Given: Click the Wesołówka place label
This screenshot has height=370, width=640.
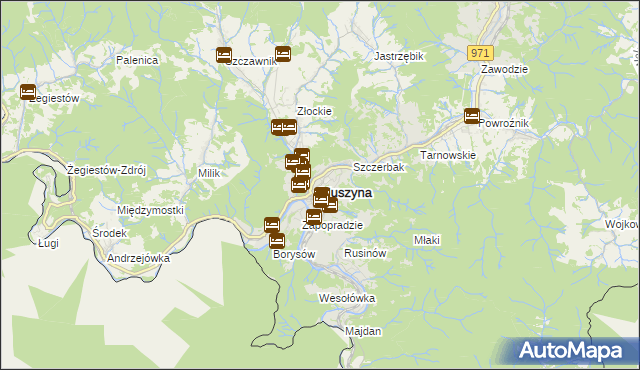Looking at the screenshot, I should pos(347,298).
